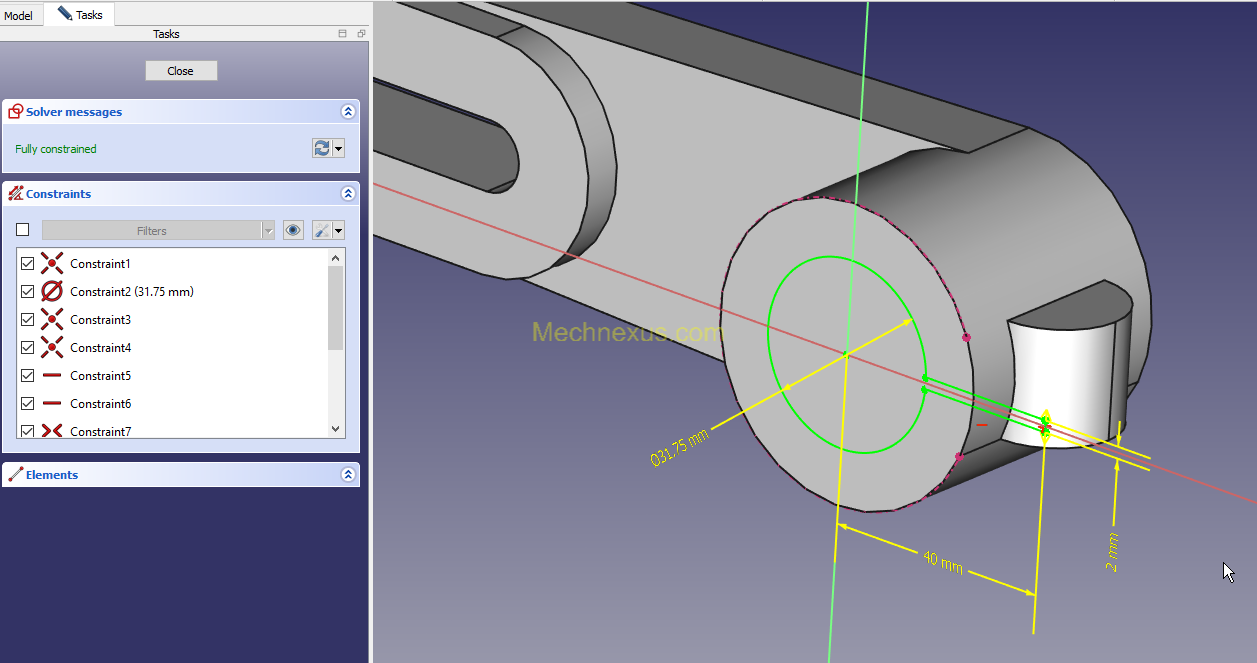This screenshot has height=663, width=1257.
Task: Uncheck the Constraint3 checkbox
Action: pyautogui.click(x=28, y=320)
